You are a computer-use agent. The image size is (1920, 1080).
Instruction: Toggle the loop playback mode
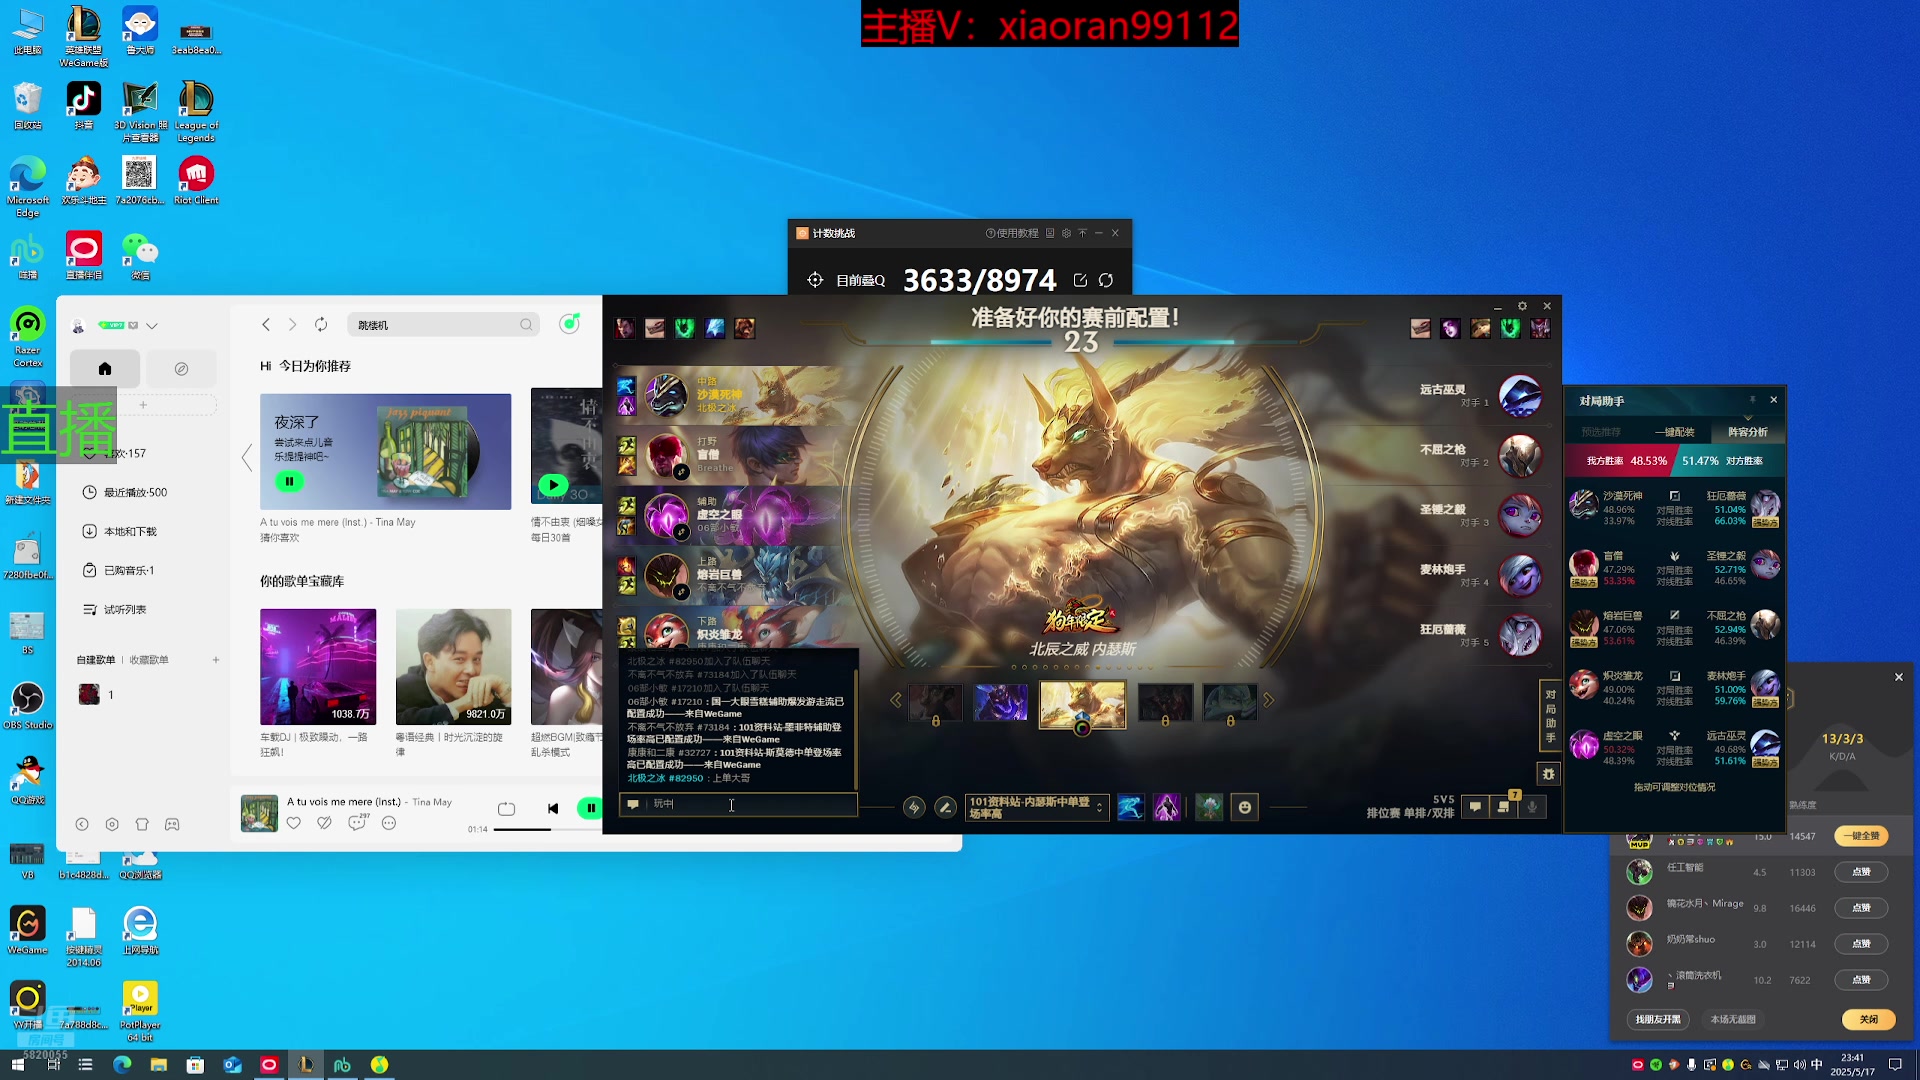506,809
